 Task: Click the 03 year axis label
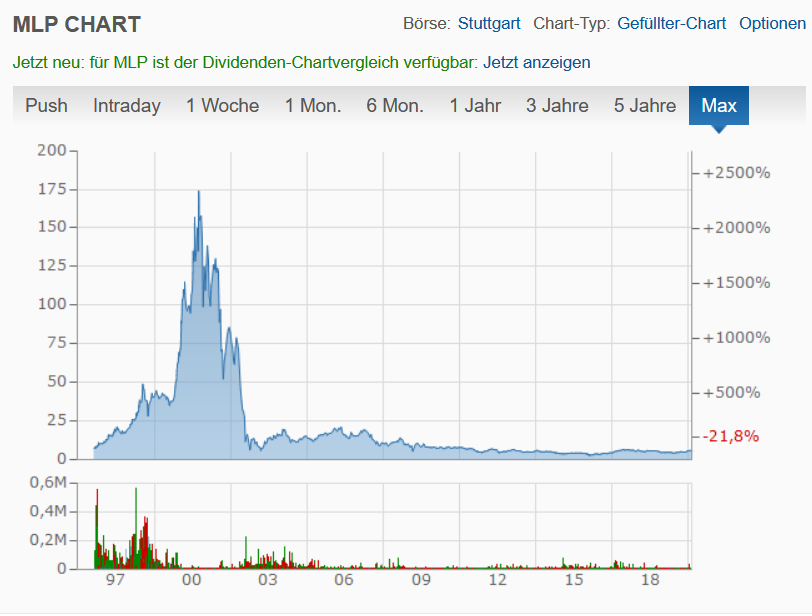268,580
